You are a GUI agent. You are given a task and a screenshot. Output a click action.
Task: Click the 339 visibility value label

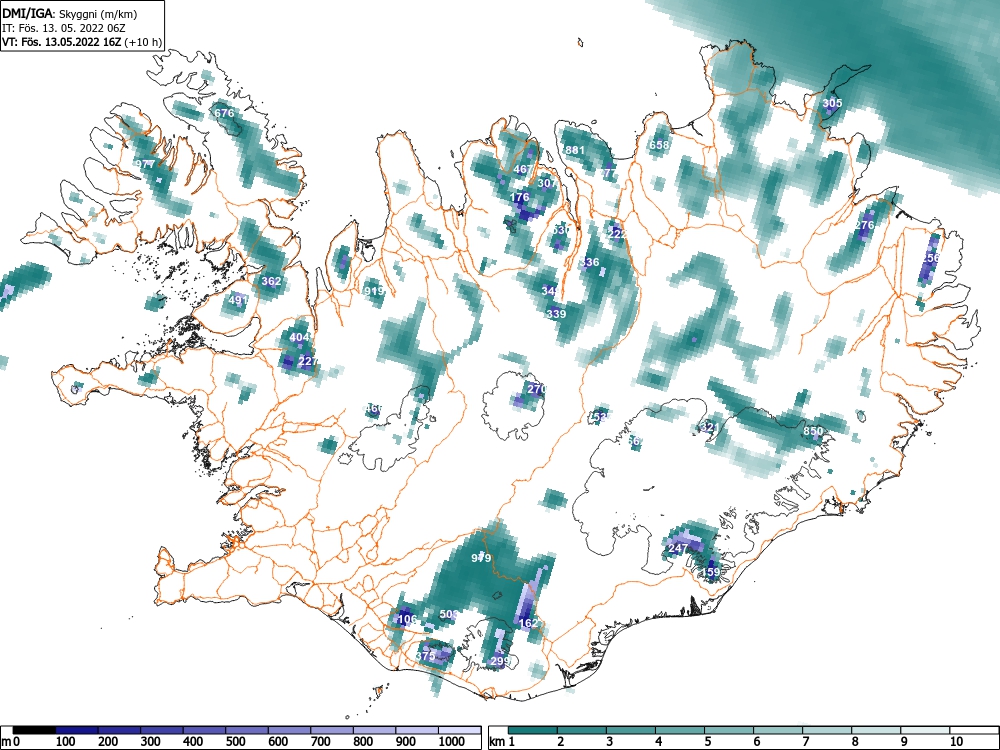click(556, 314)
